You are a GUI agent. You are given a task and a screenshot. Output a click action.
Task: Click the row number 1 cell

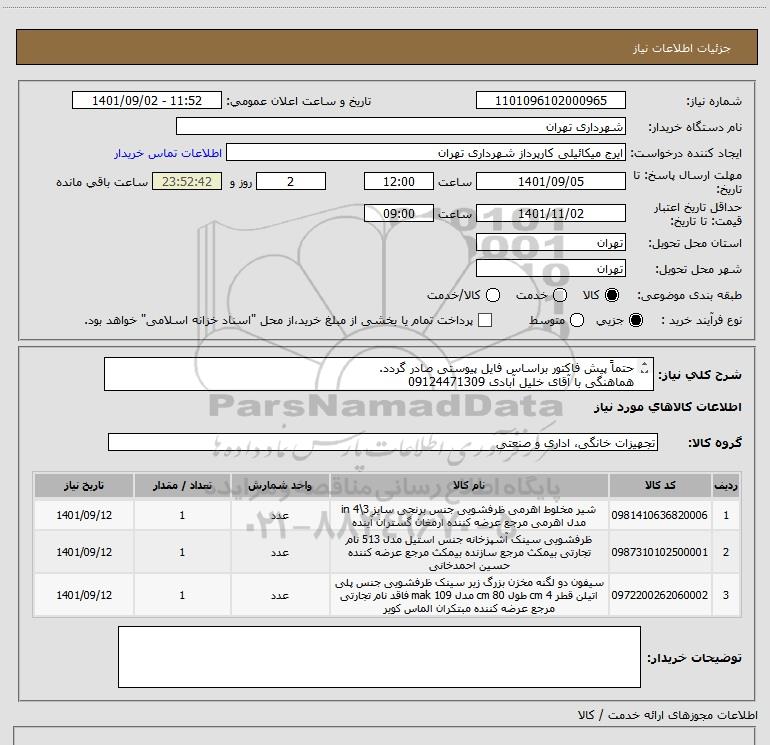(726, 515)
